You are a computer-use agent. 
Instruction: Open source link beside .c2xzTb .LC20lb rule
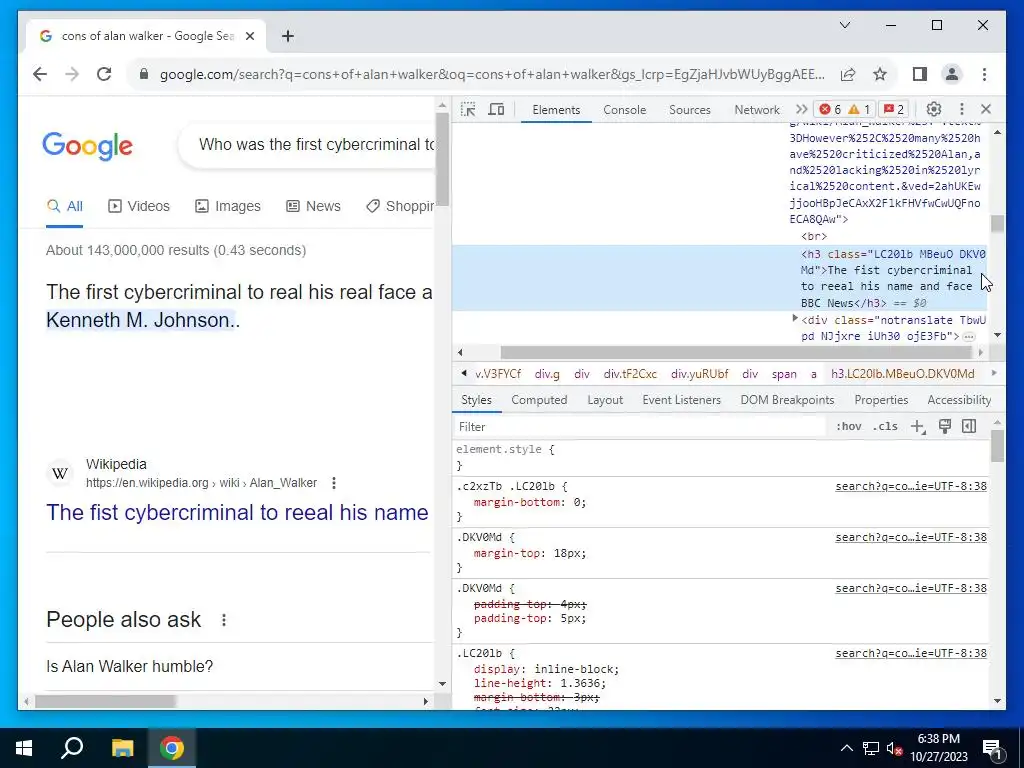[911, 486]
